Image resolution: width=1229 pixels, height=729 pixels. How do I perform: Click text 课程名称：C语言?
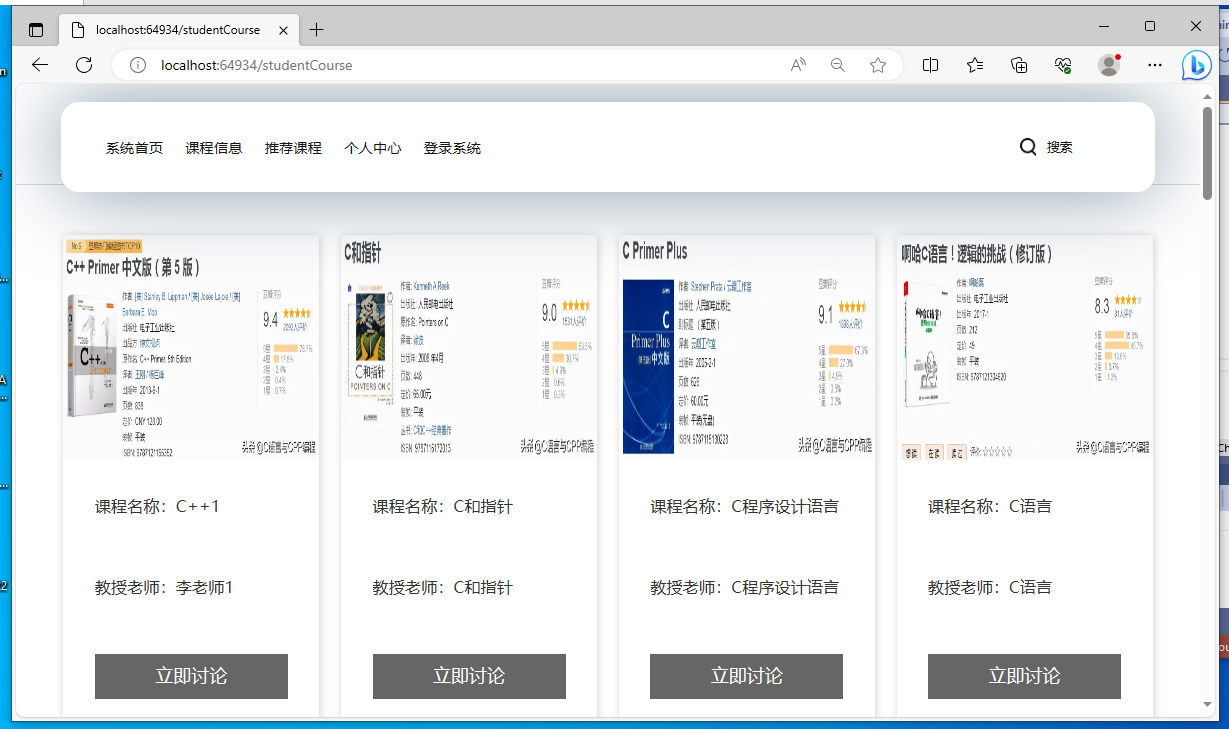click(x=990, y=506)
